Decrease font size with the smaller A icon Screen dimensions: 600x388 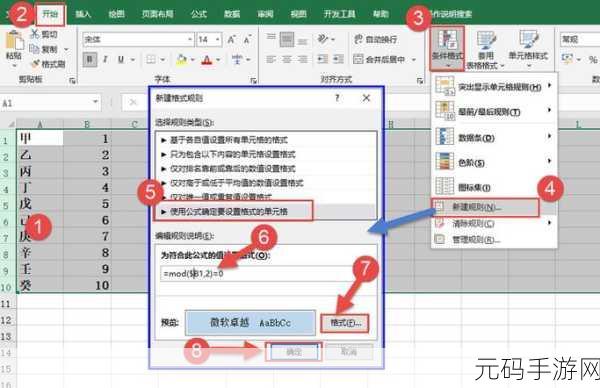(x=247, y=39)
